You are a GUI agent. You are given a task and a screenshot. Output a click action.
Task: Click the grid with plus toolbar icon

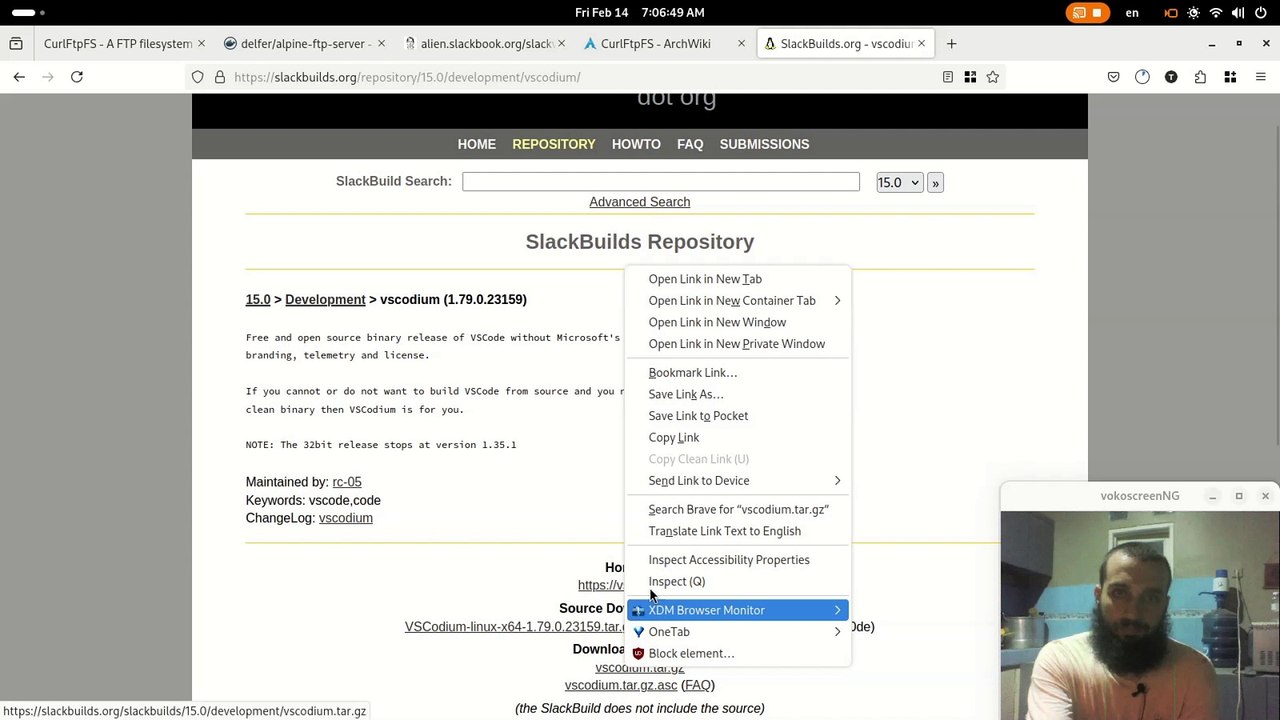click(1230, 77)
